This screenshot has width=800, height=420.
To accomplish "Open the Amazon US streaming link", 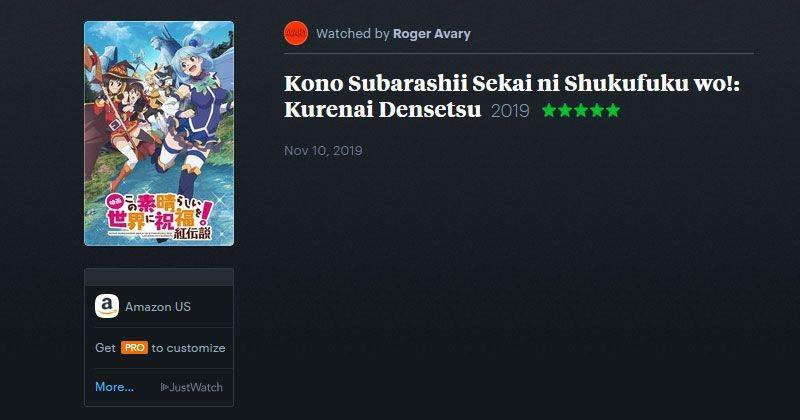I will [x=158, y=307].
